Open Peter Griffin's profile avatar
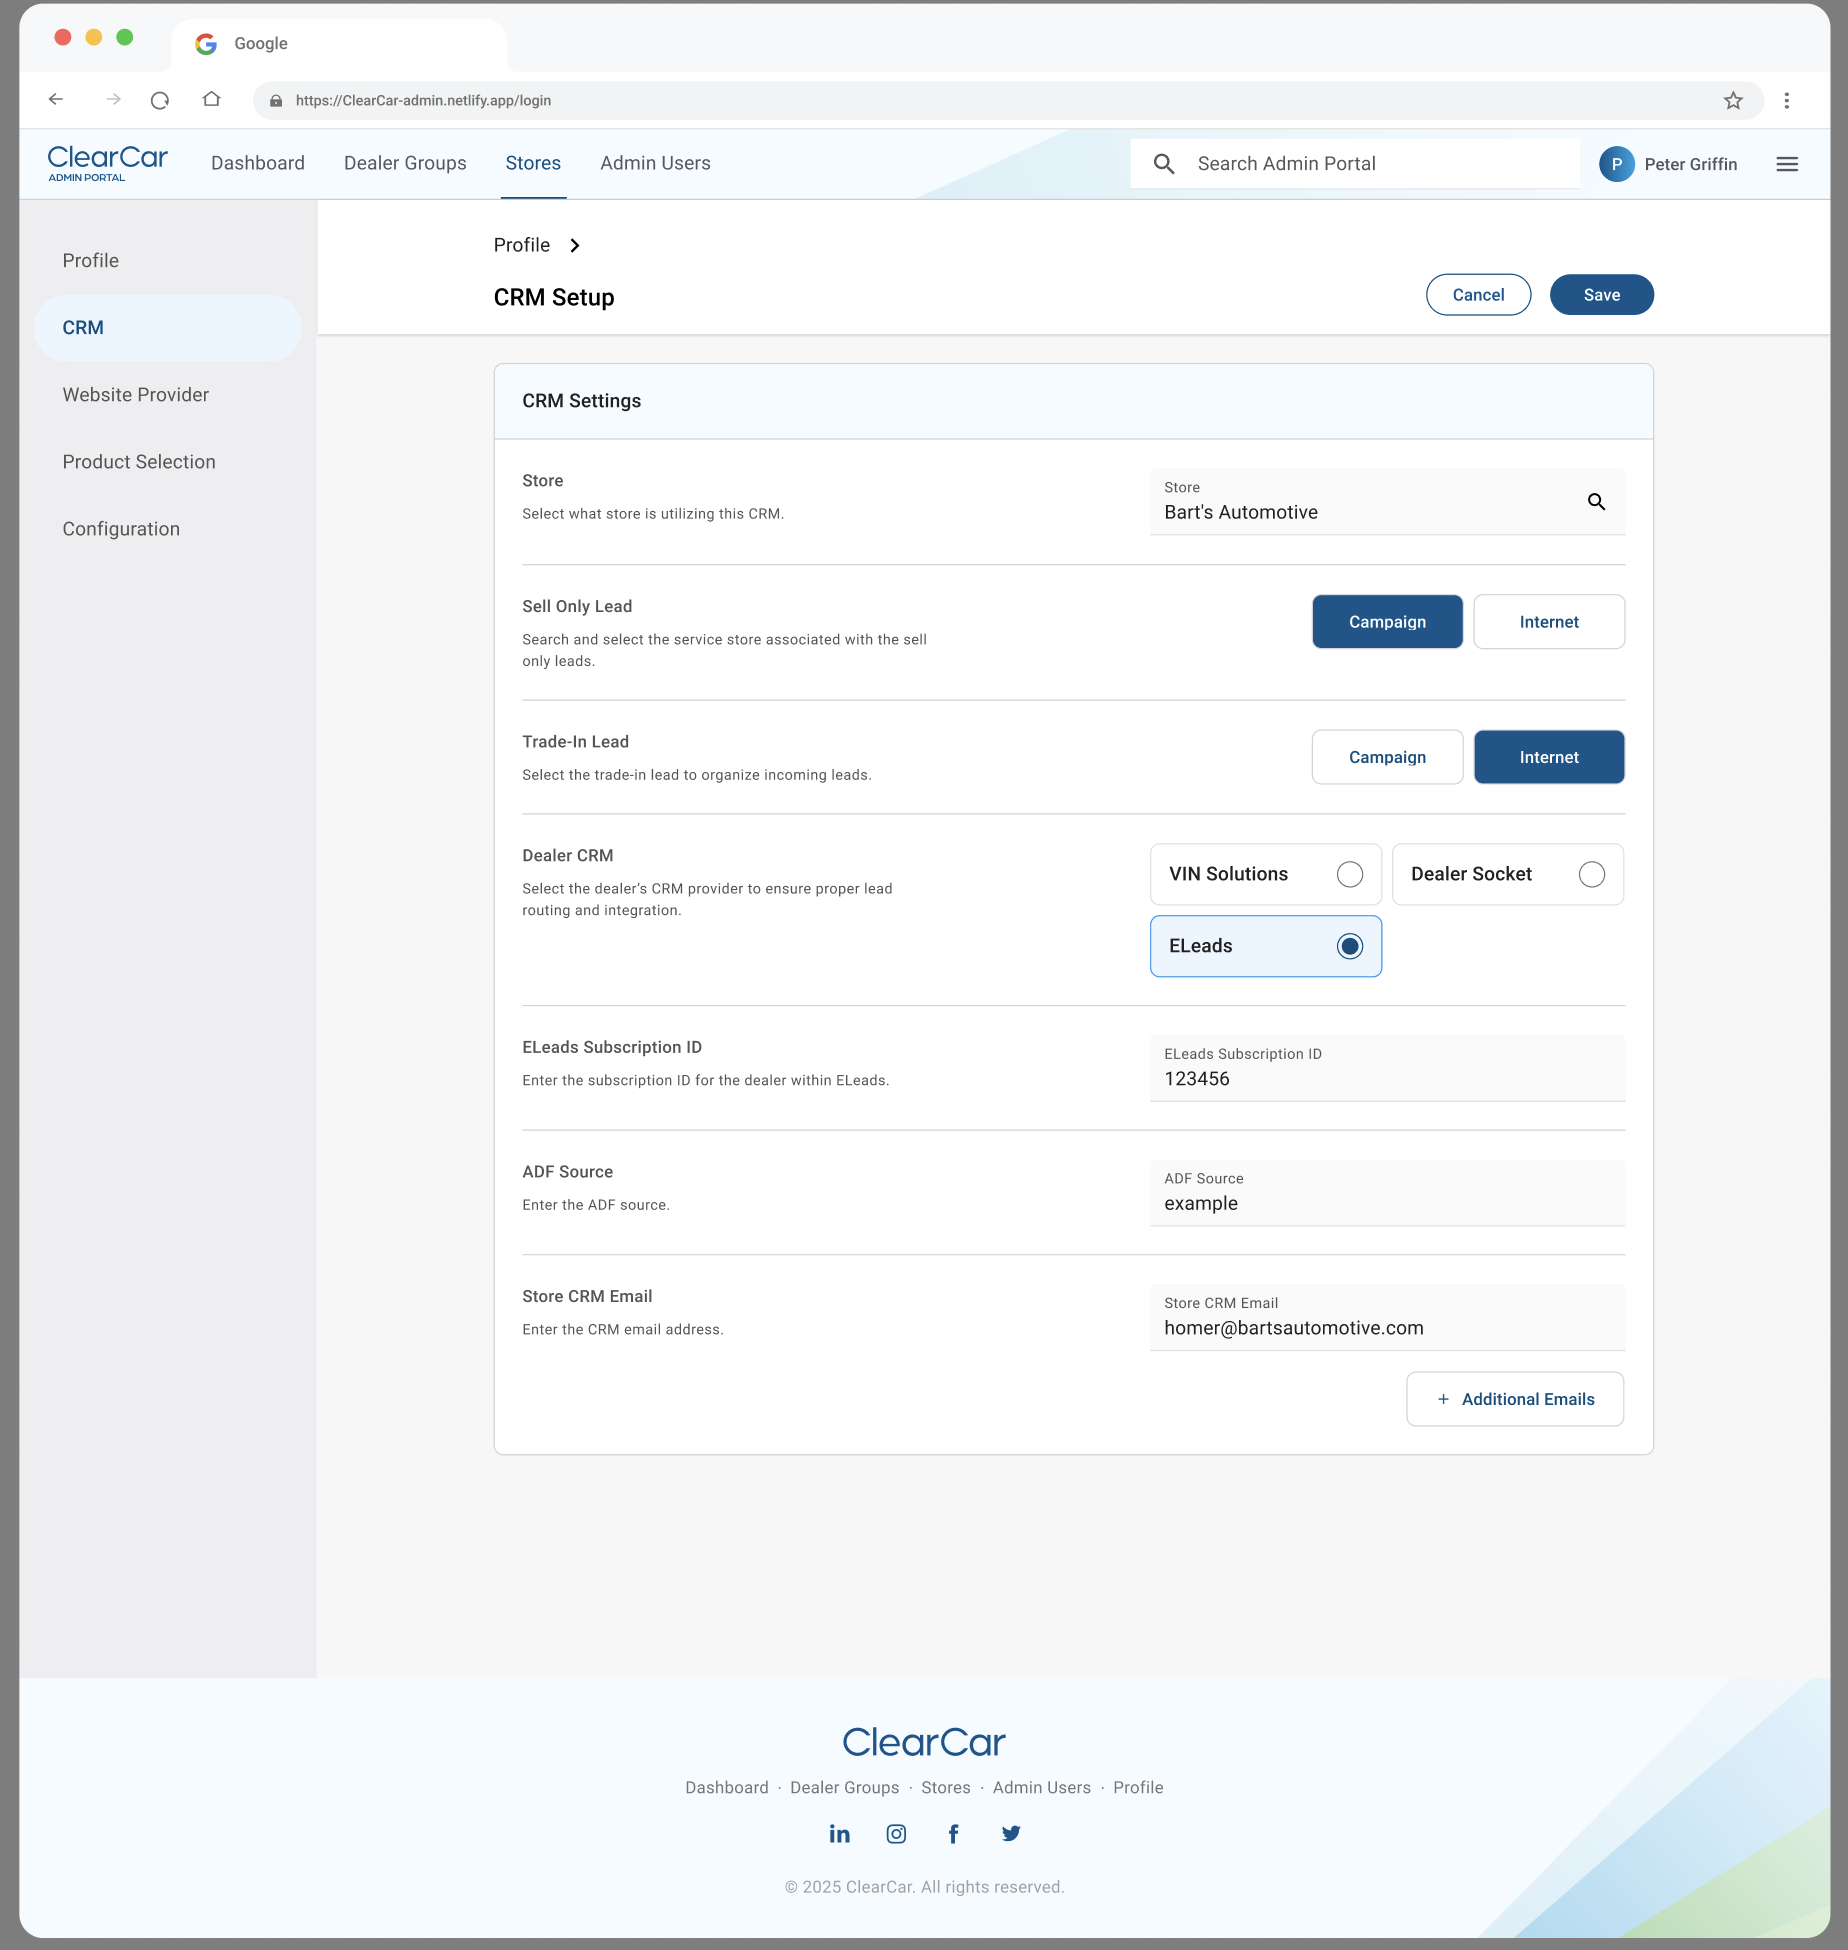 pyautogui.click(x=1616, y=164)
